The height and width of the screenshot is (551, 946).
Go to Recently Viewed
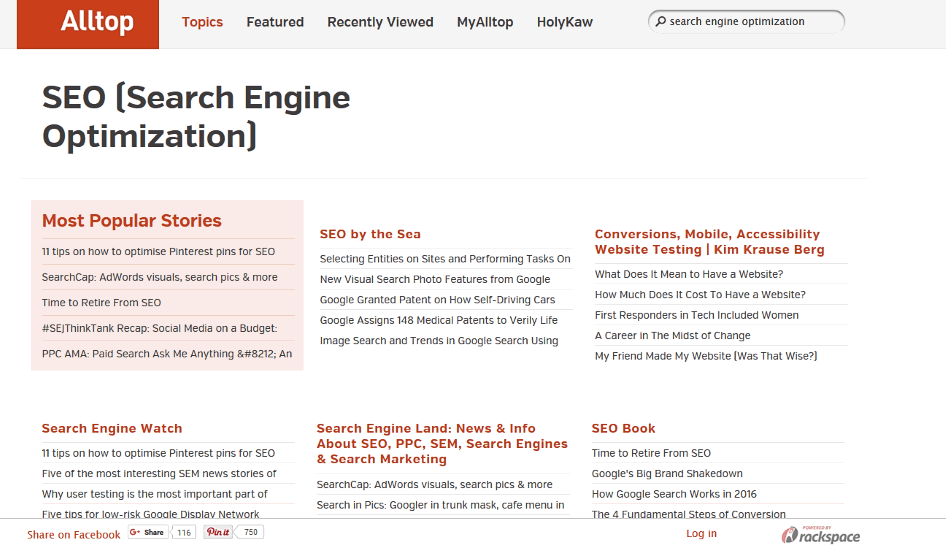pos(380,22)
